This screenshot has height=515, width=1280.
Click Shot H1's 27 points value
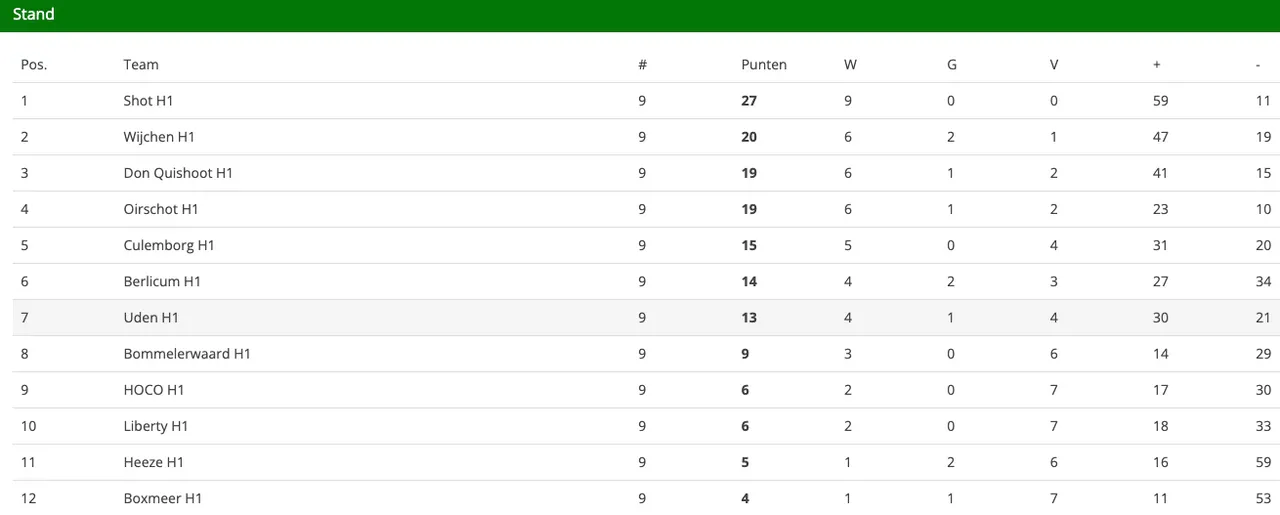tap(749, 101)
